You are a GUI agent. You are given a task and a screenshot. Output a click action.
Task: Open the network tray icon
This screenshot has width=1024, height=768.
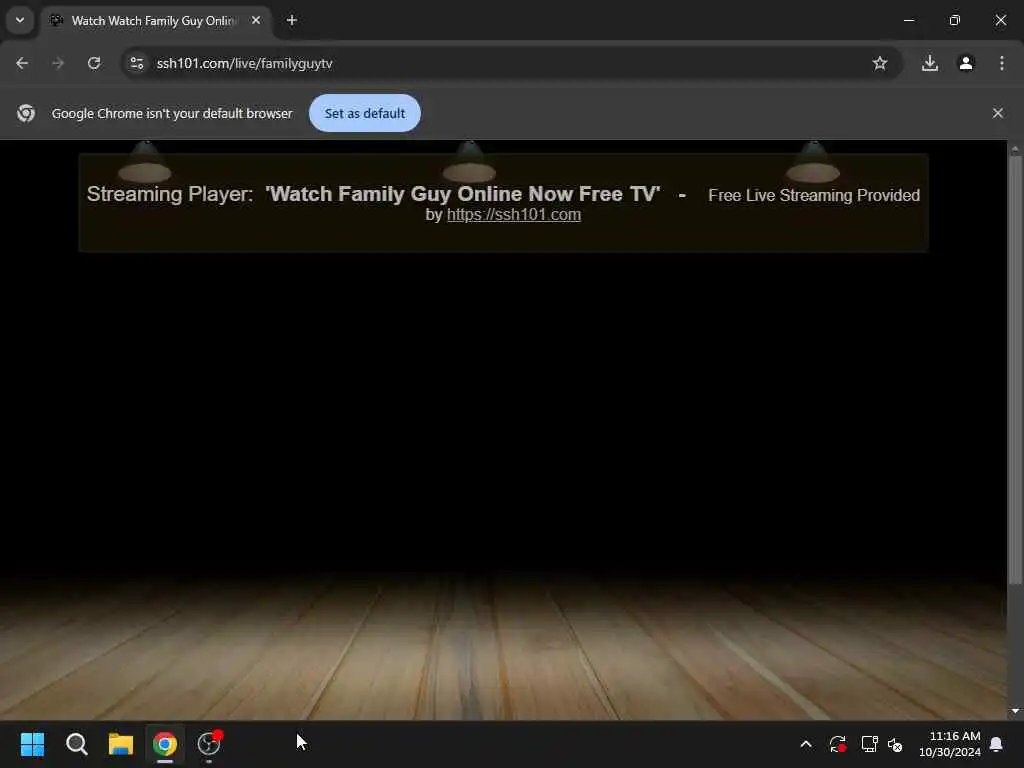tap(869, 744)
